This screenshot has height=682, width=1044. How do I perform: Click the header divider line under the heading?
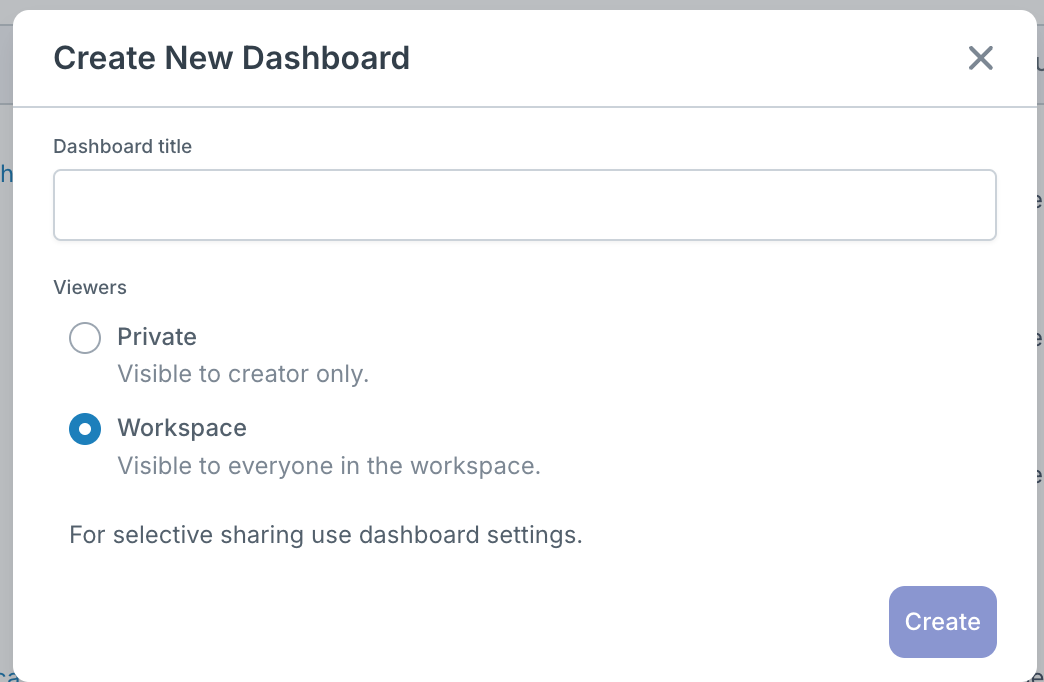pyautogui.click(x=524, y=106)
